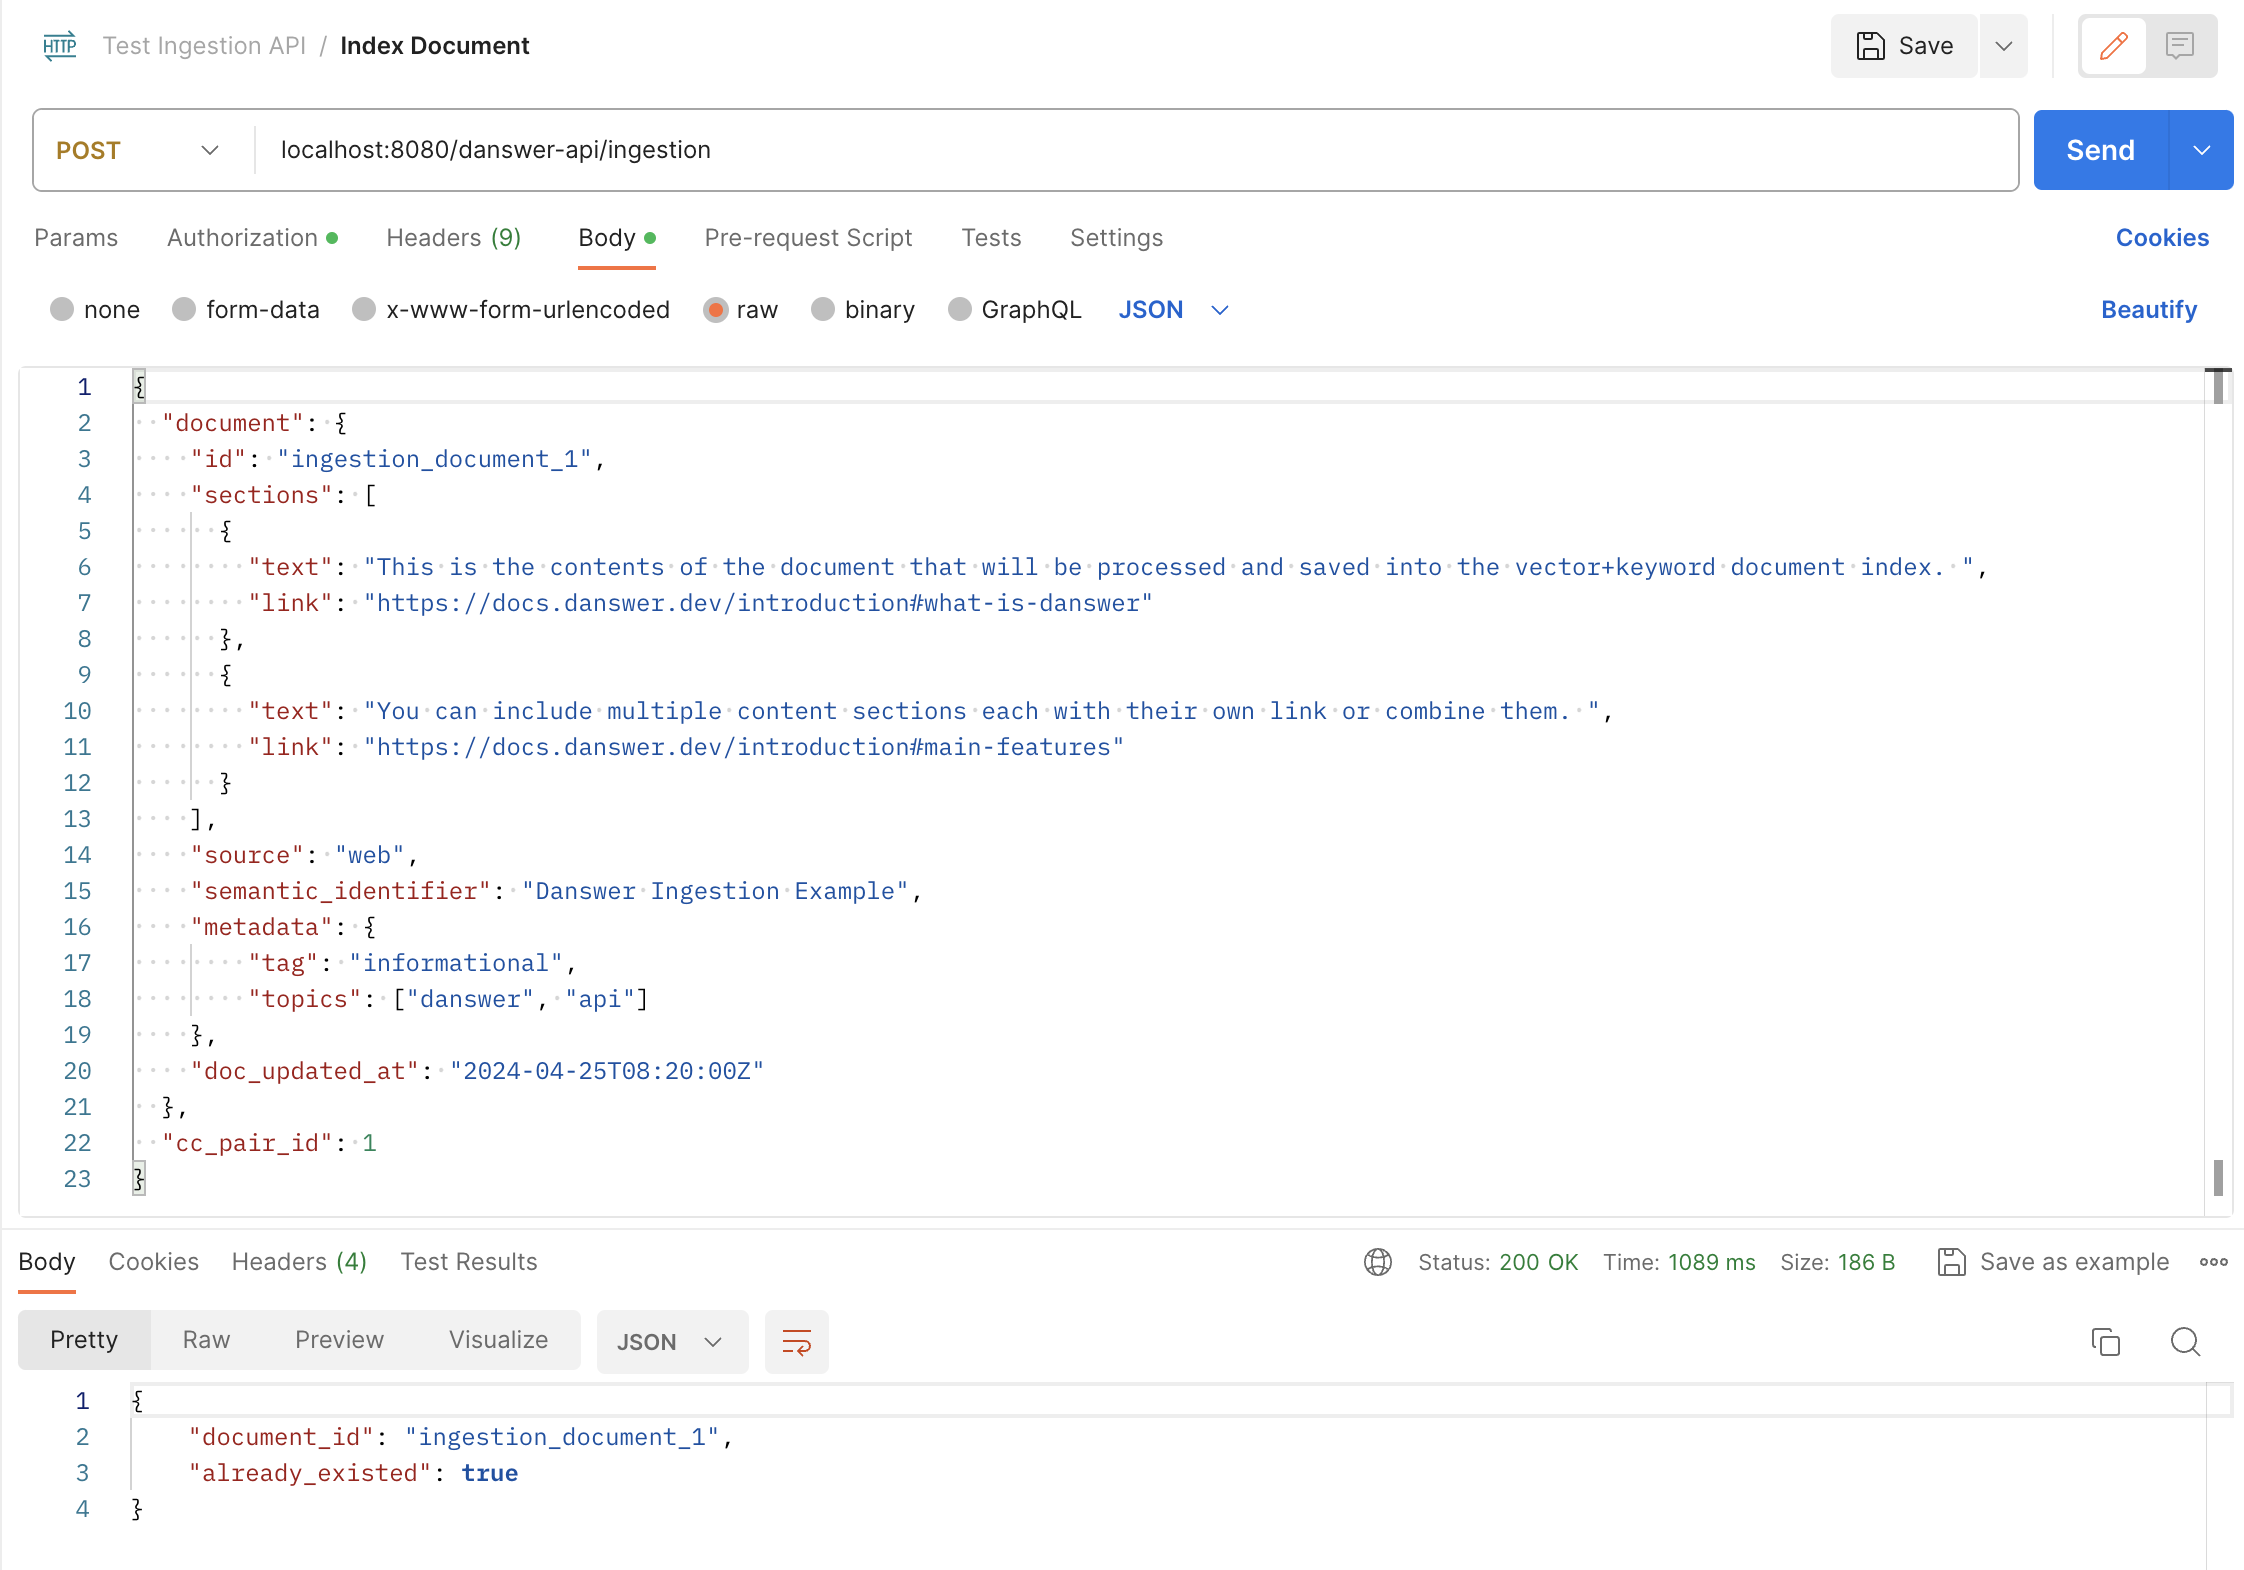The image size is (2244, 1570).
Task: Click the pencil edit mode icon
Action: 2113,46
